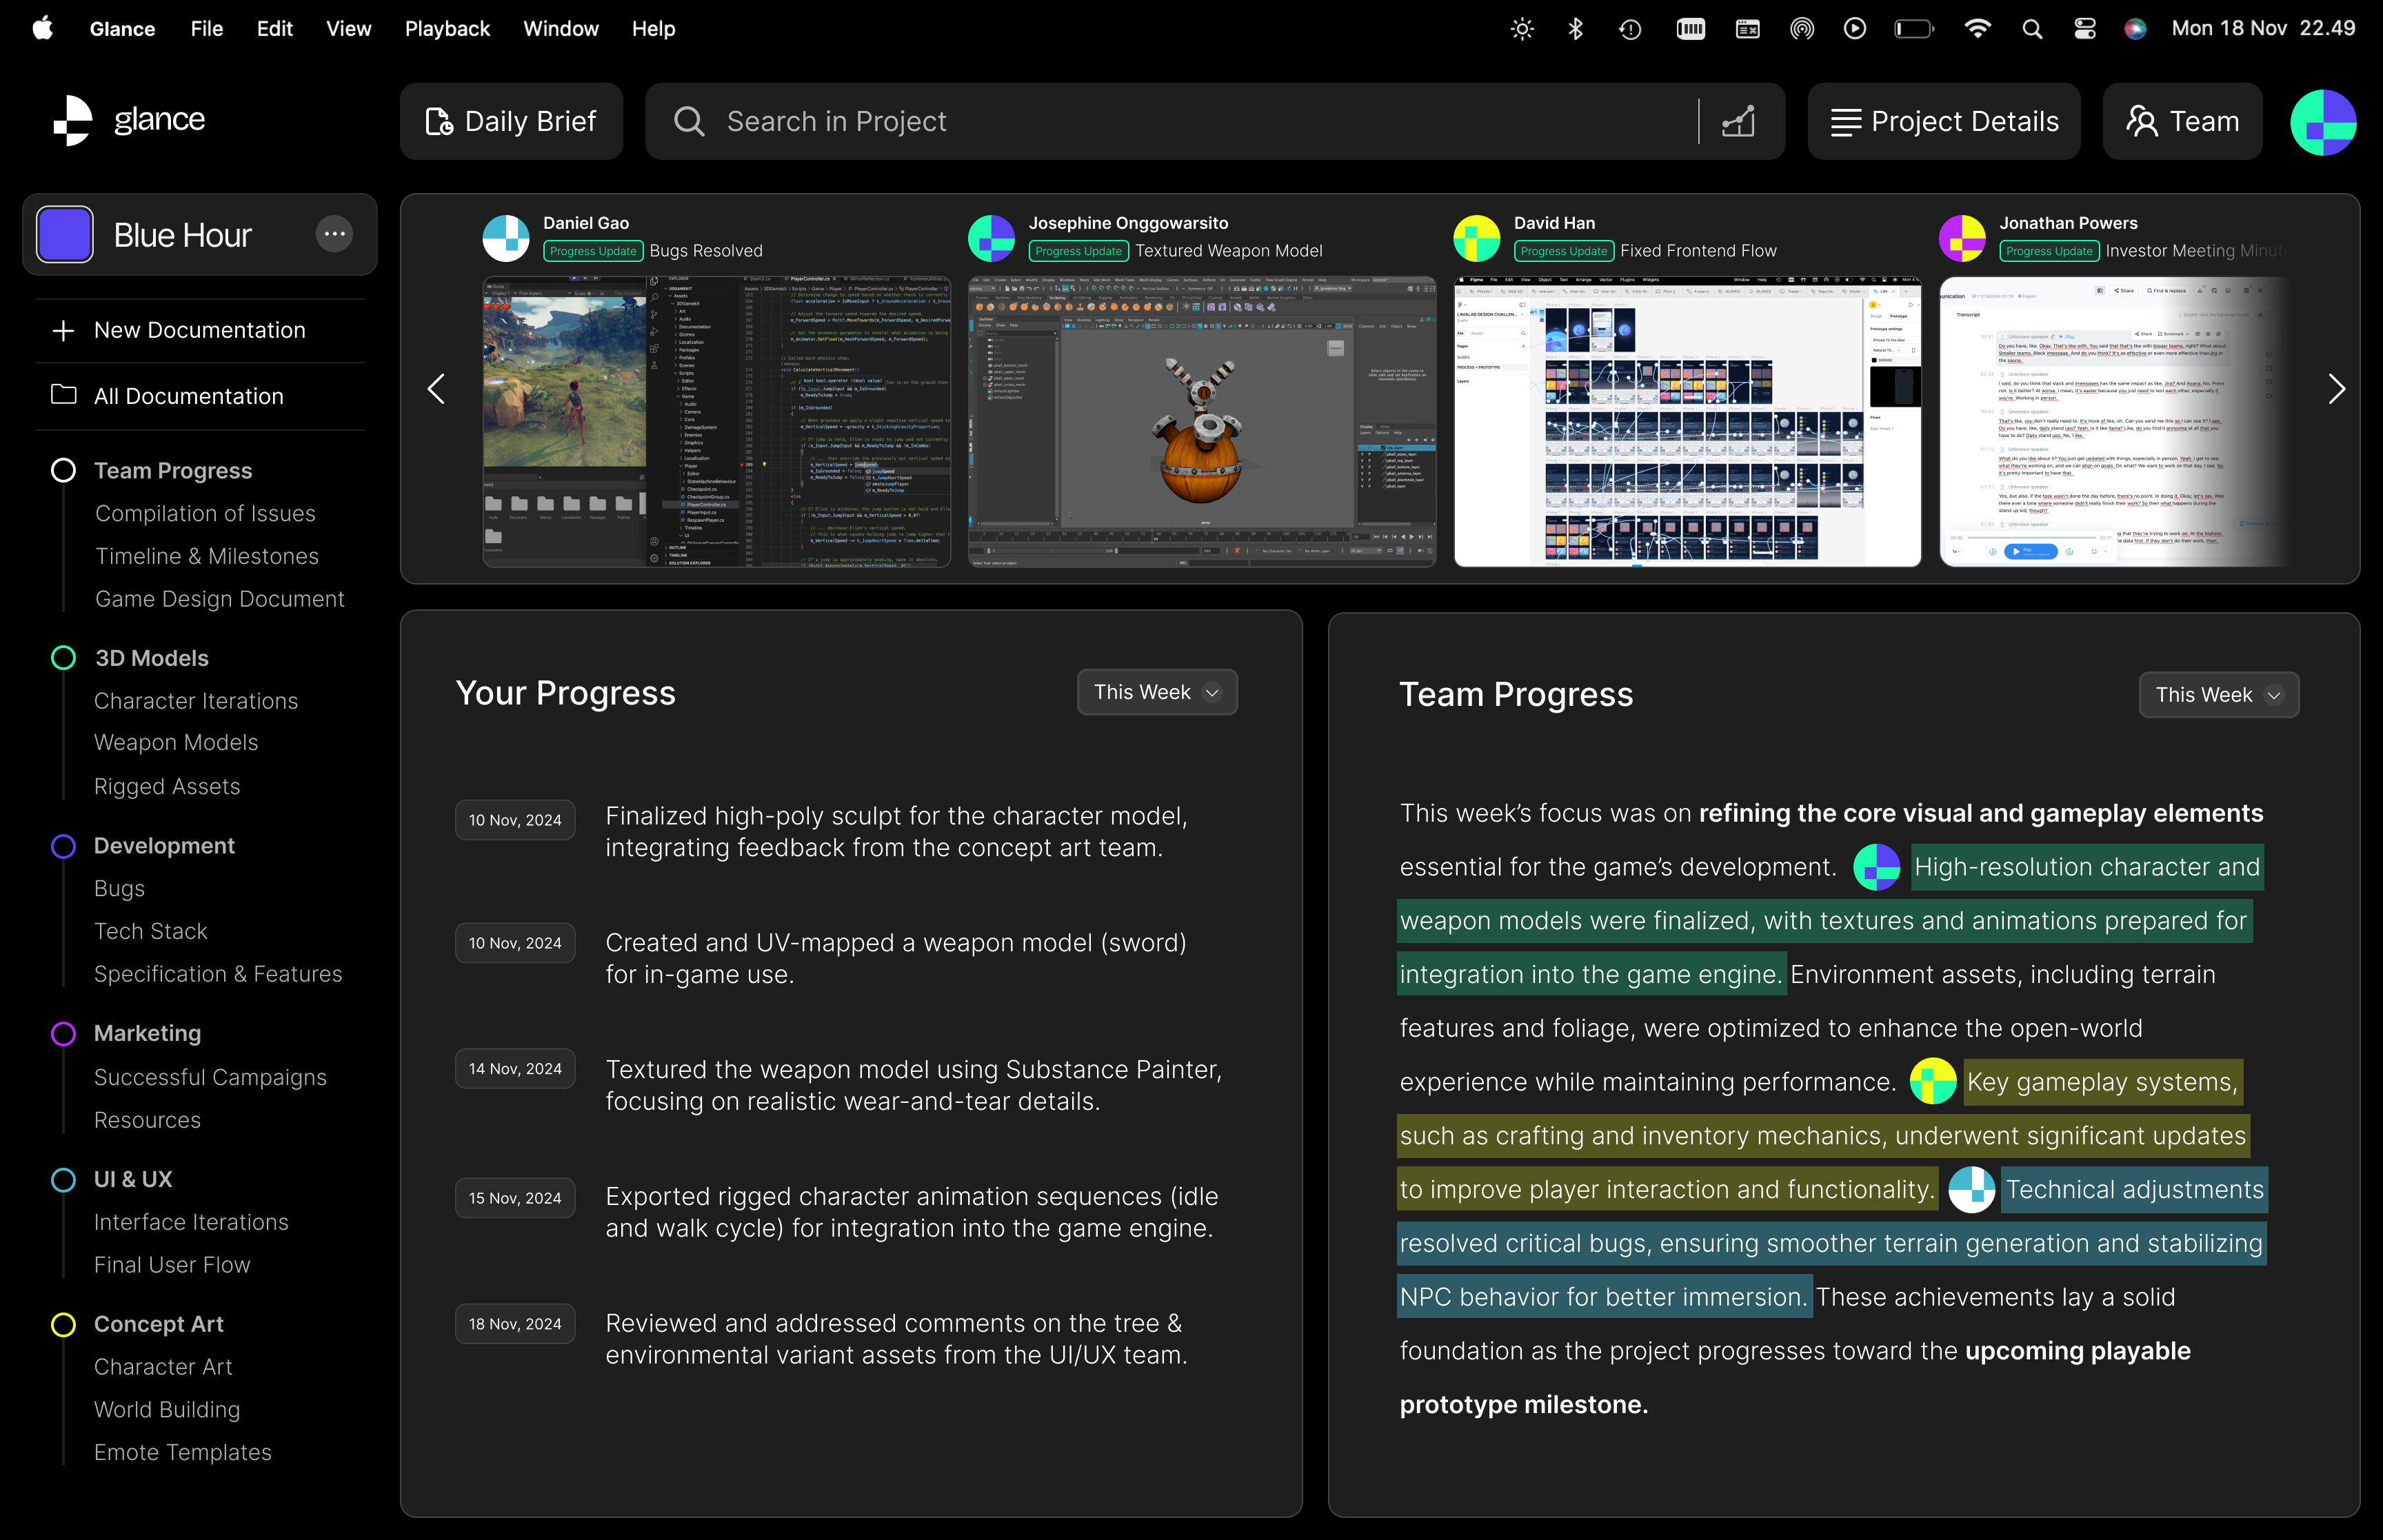This screenshot has height=1540, width=2383.
Task: Click the search magnifier icon in the project search
Action: (689, 121)
